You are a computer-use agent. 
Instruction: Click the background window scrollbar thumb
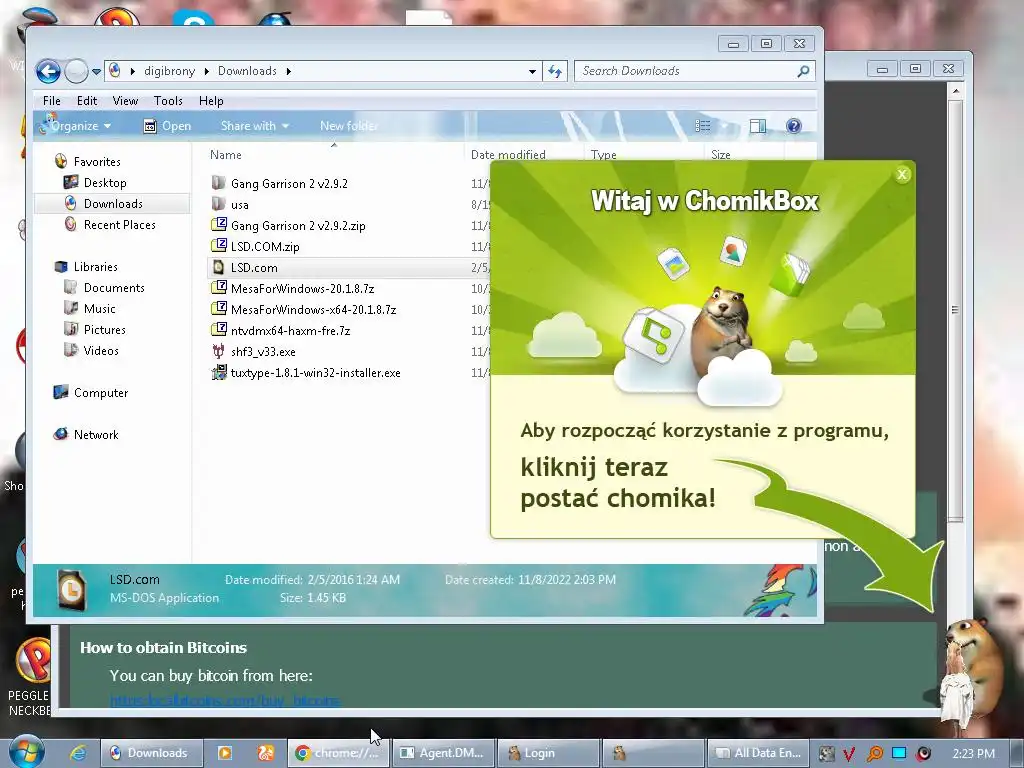point(955,310)
